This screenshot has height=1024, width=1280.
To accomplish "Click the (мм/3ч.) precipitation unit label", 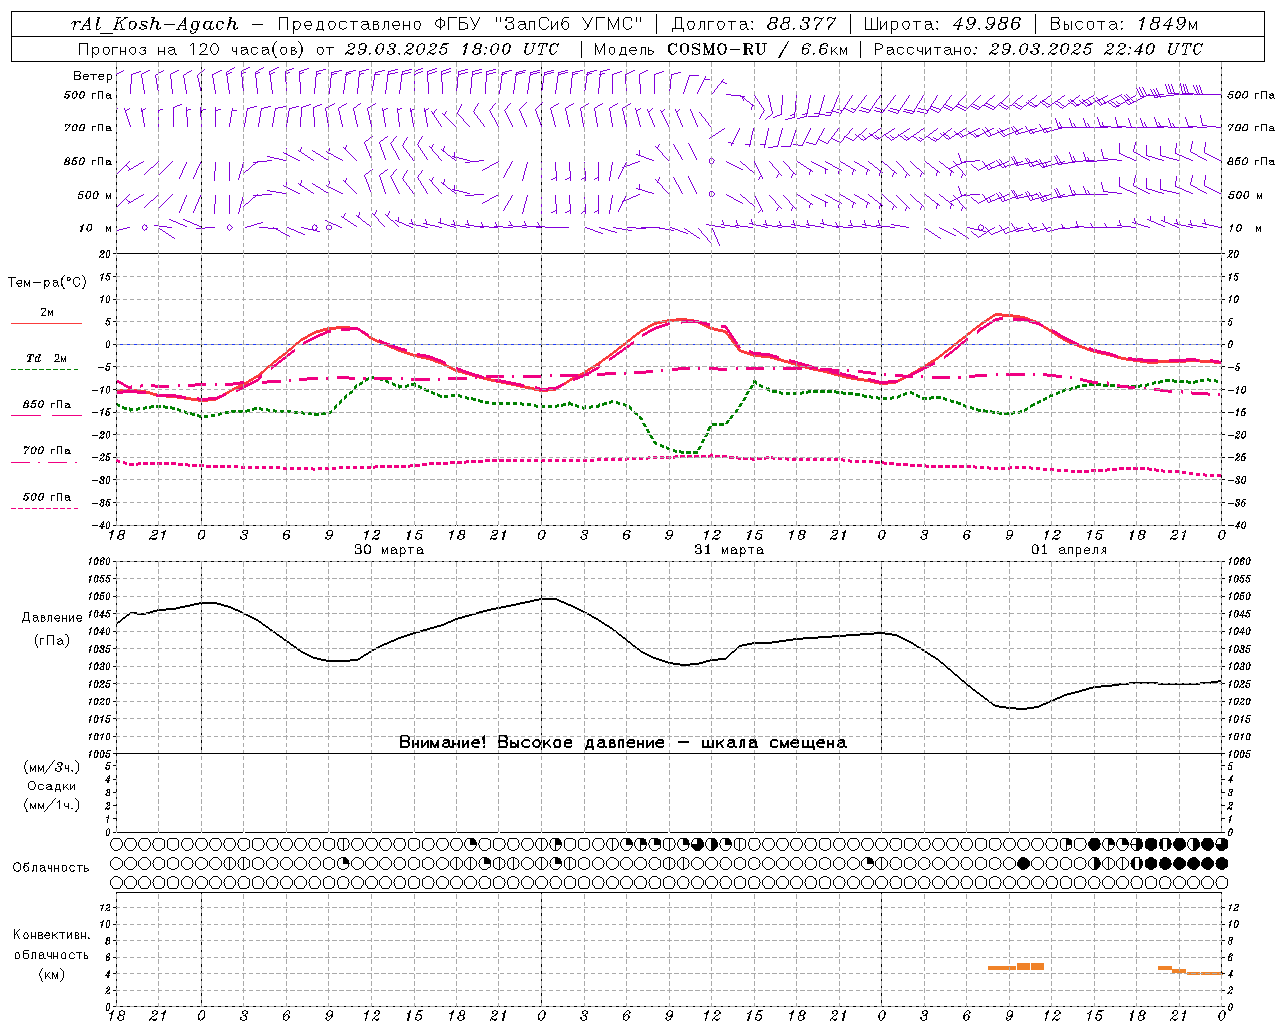I will coord(52,767).
